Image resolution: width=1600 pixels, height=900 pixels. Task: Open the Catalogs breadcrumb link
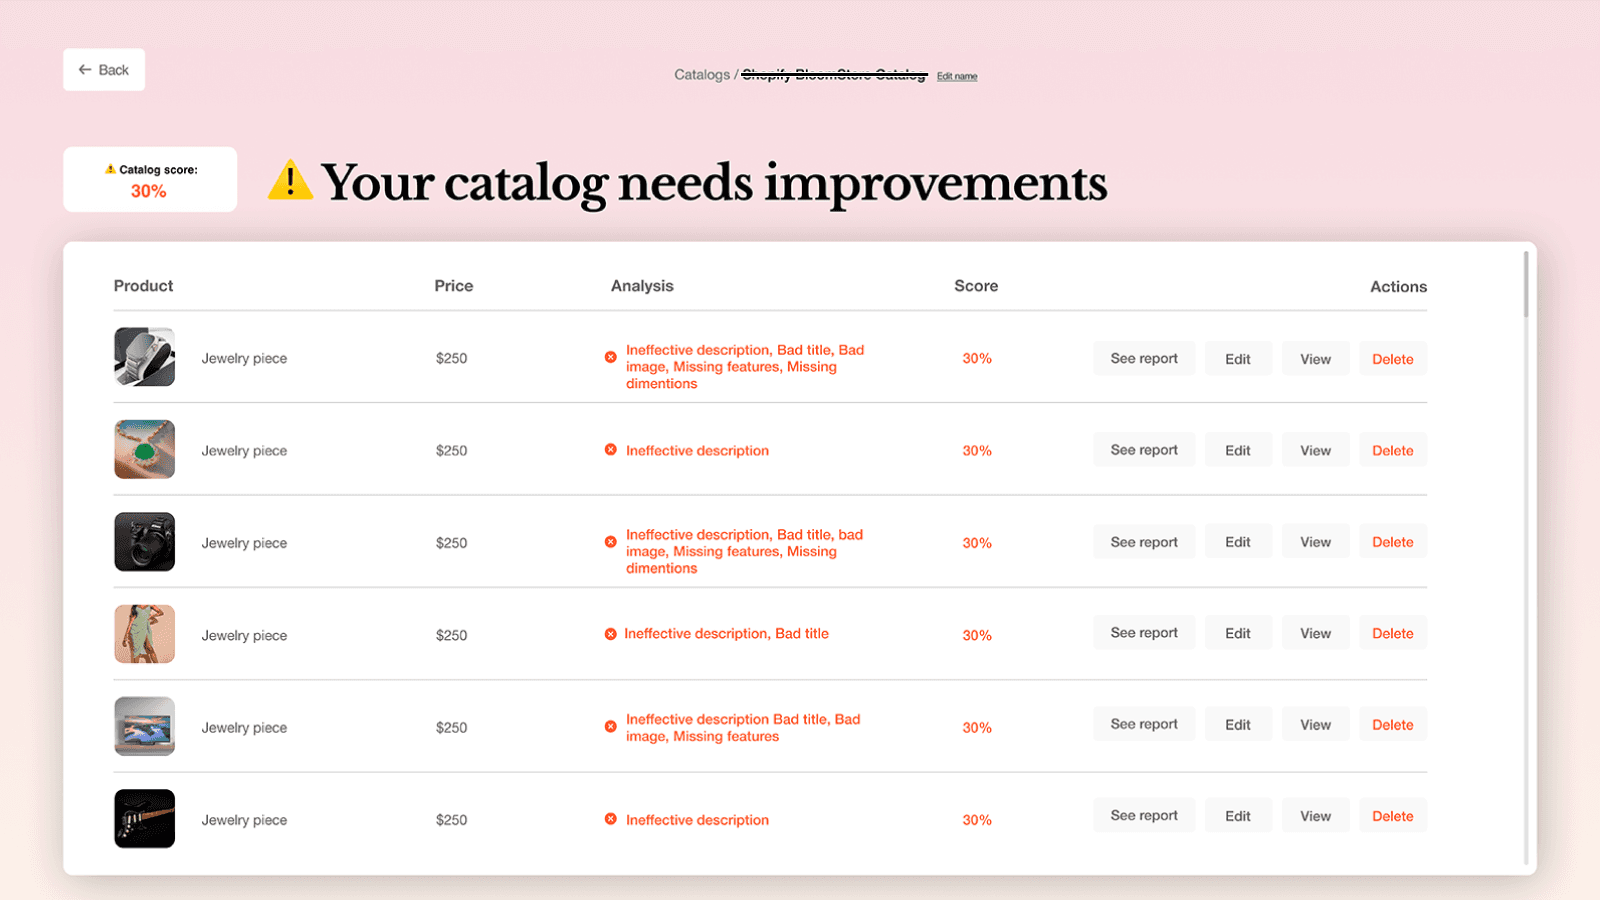pyautogui.click(x=701, y=75)
